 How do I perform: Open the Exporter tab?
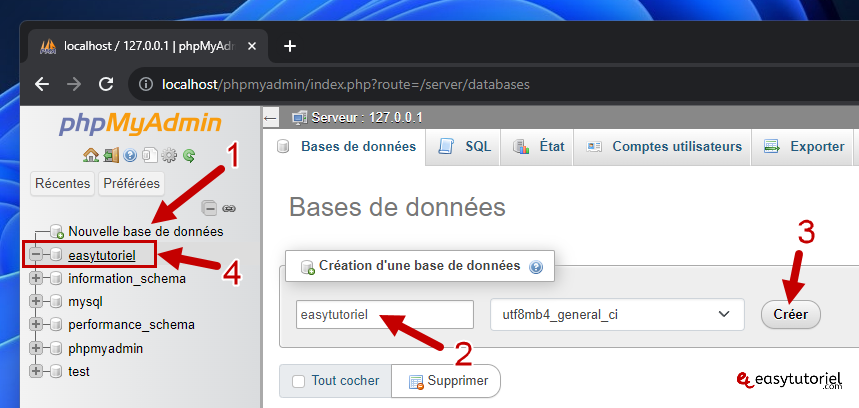click(804, 147)
